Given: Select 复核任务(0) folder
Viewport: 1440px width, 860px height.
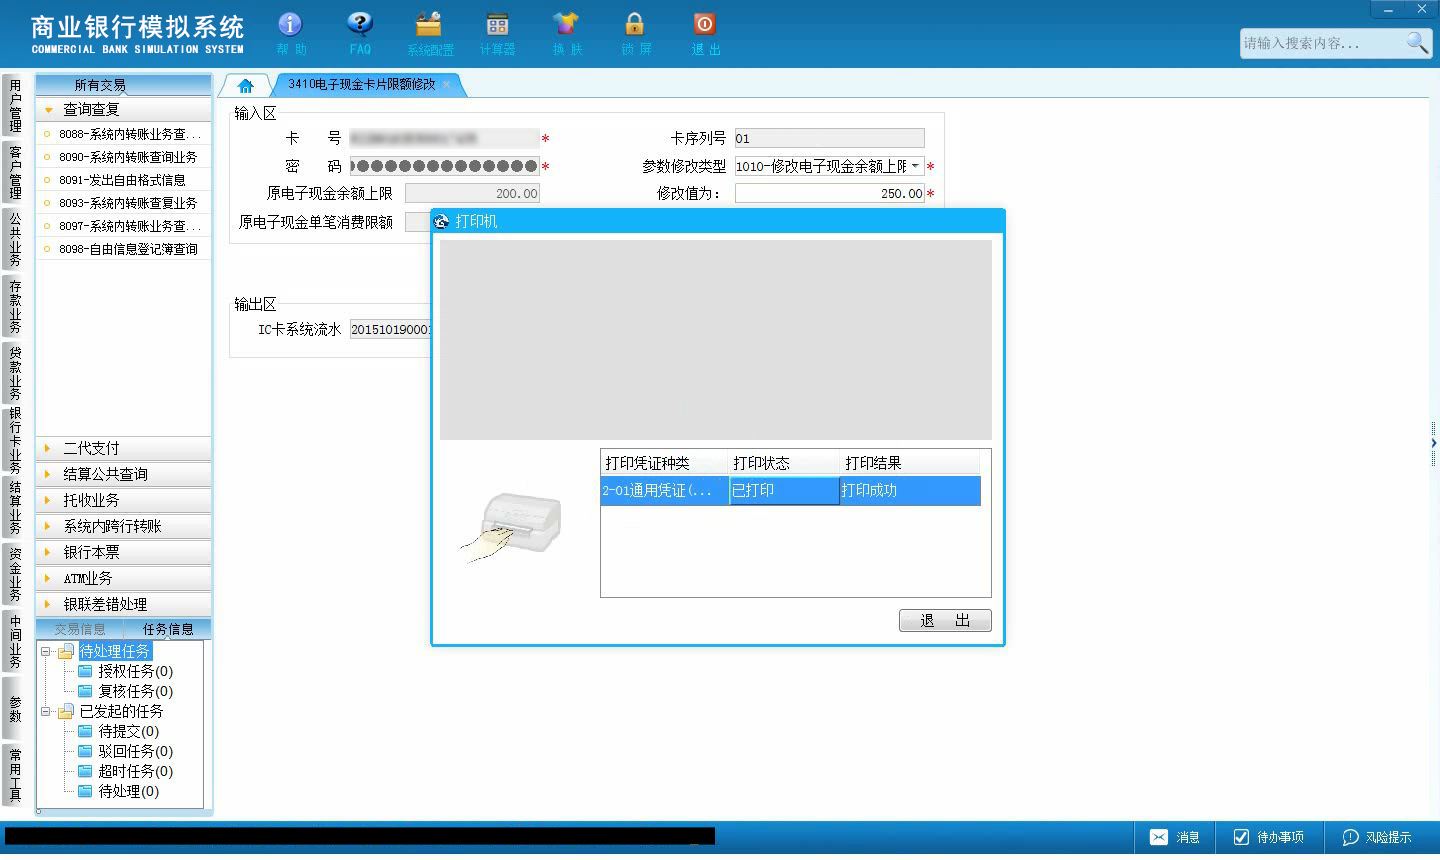Looking at the screenshot, I should [x=125, y=691].
